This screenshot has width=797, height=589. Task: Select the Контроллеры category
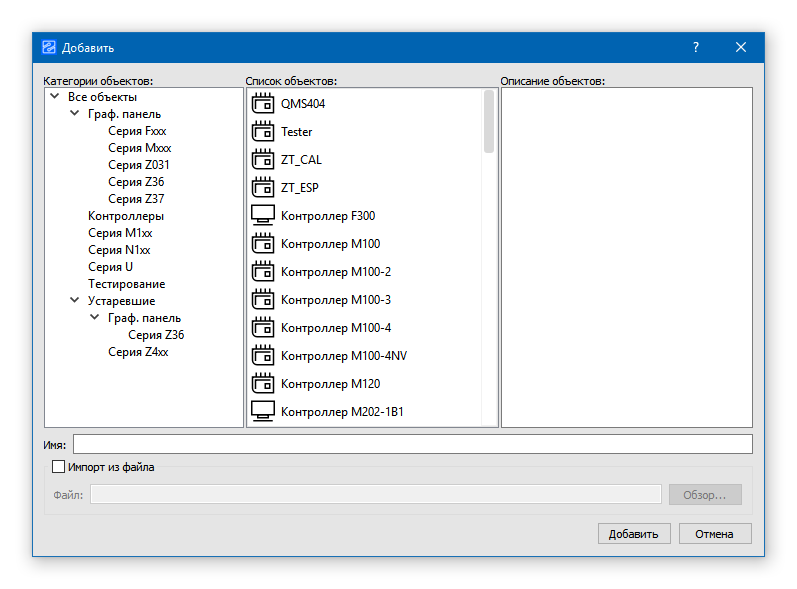pyautogui.click(x=126, y=216)
